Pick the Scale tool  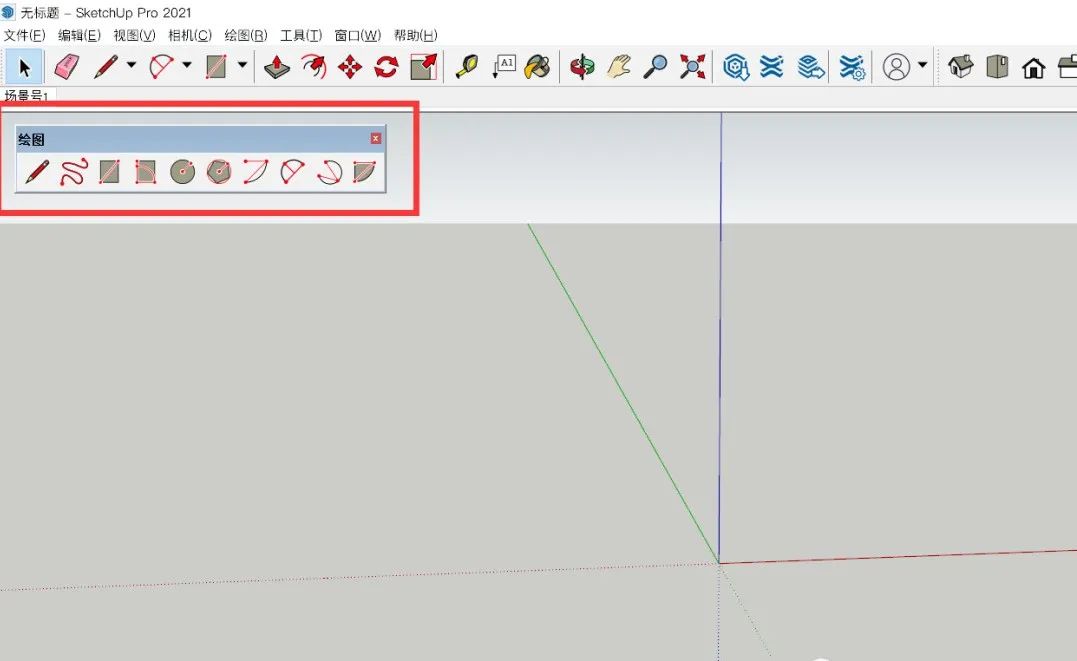(423, 67)
